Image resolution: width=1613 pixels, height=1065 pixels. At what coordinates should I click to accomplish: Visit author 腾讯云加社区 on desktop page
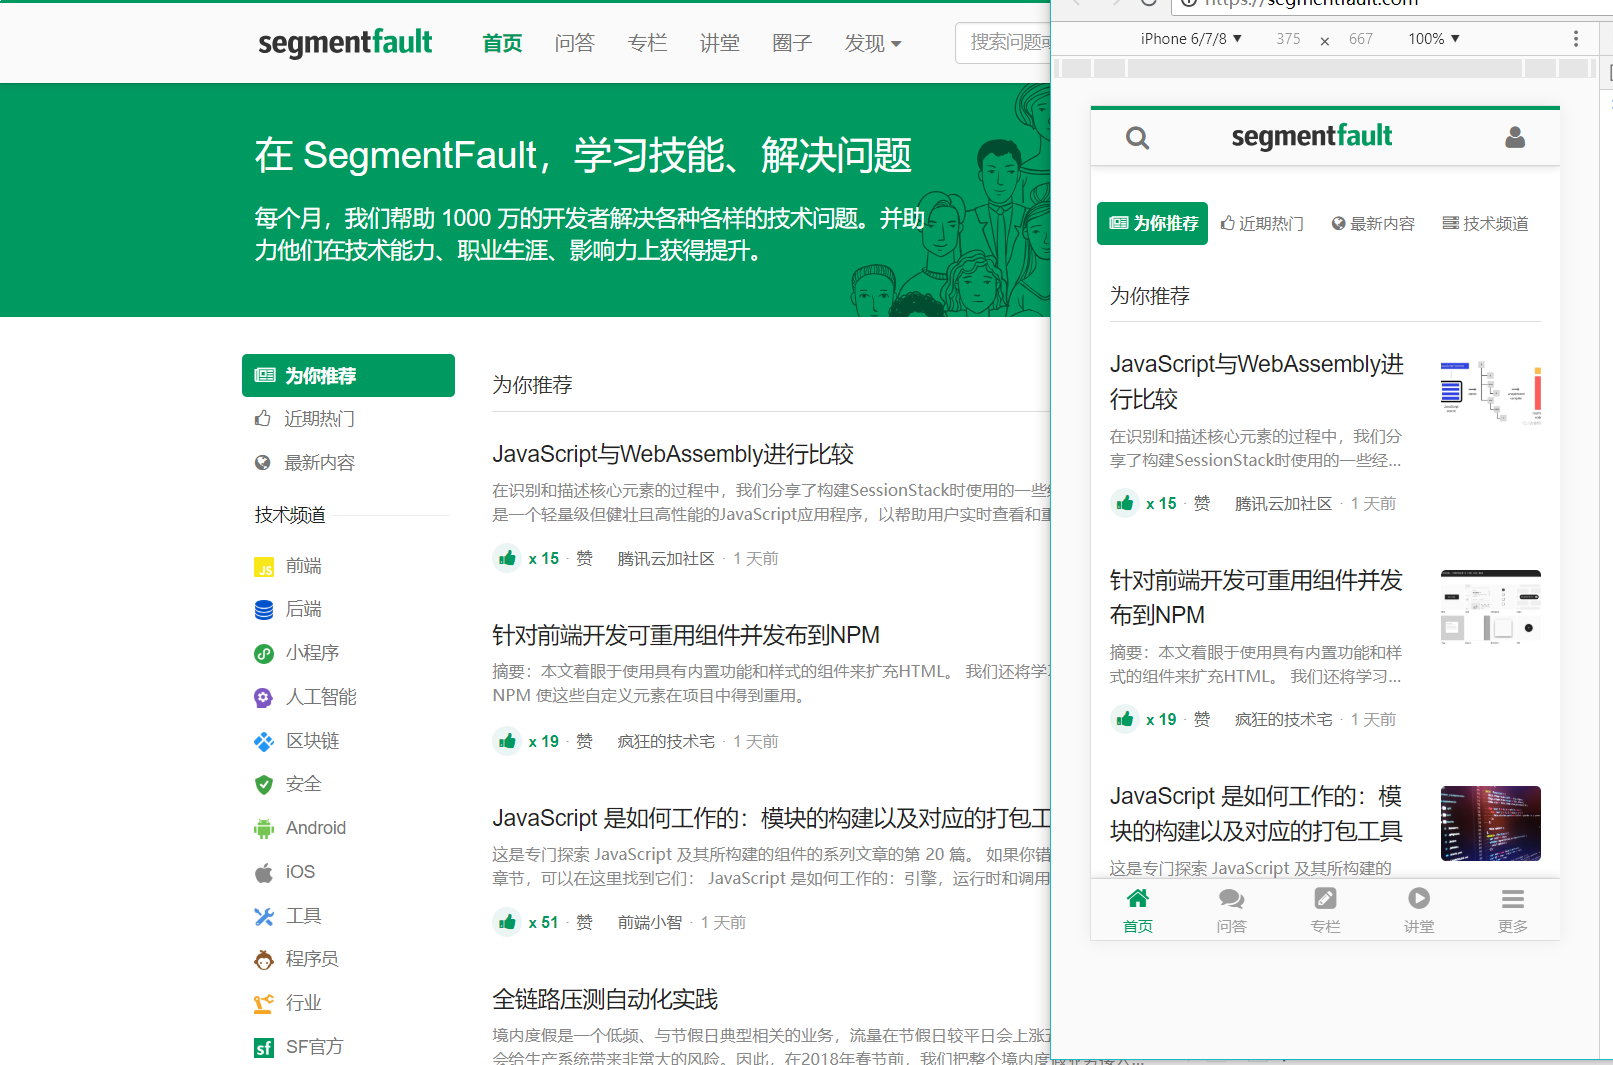click(x=666, y=558)
